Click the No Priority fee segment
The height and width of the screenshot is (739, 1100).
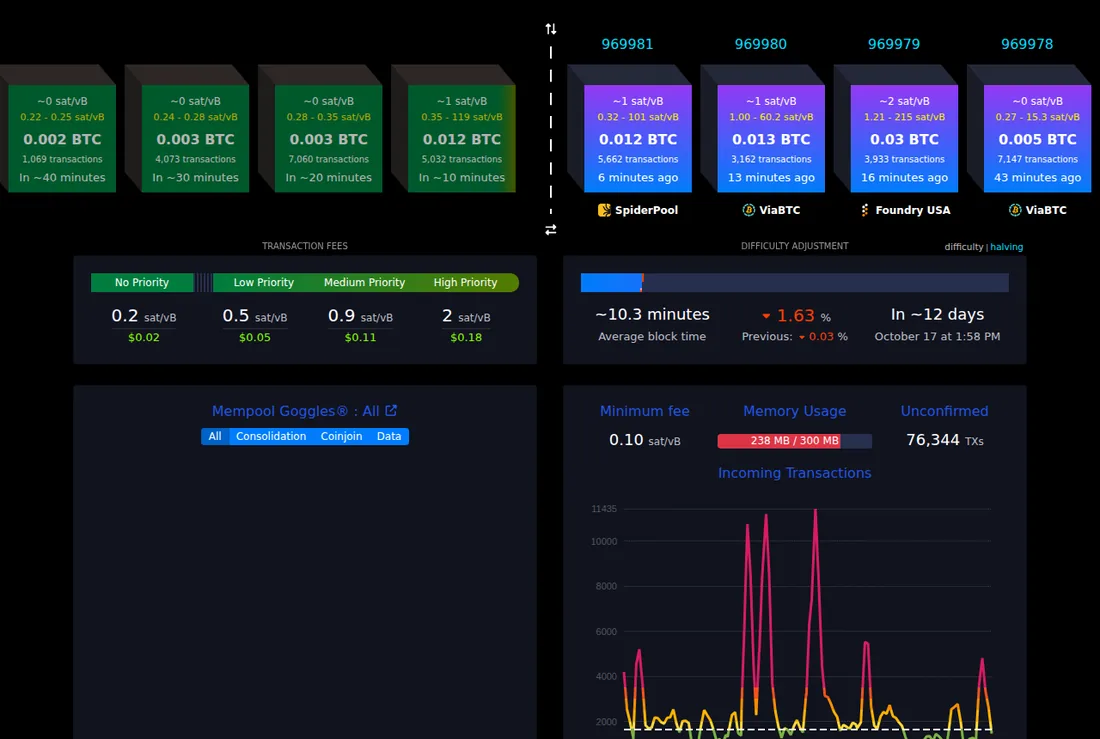(142, 282)
